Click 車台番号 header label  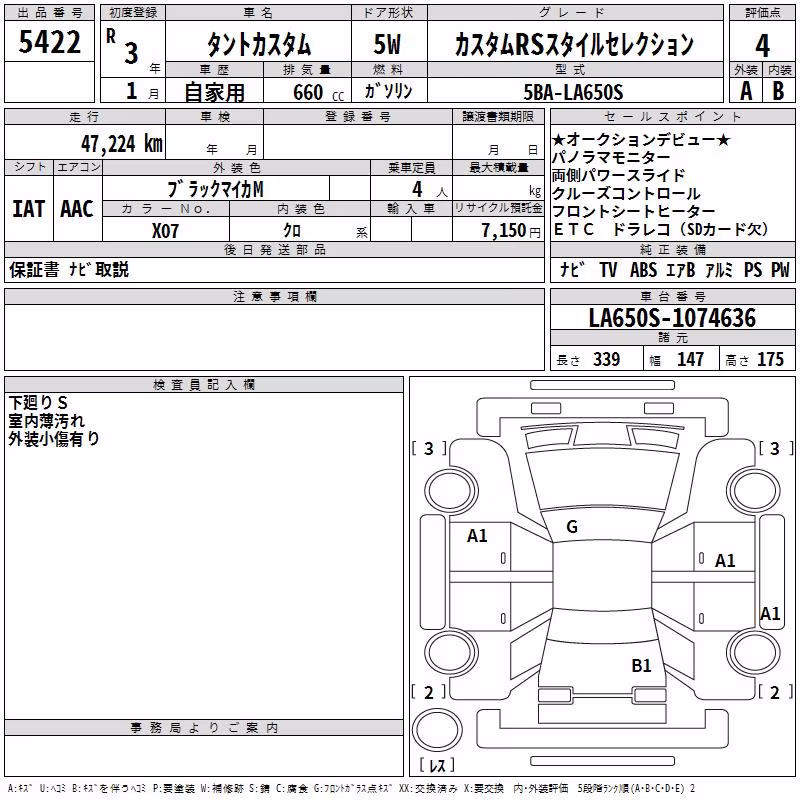673,296
